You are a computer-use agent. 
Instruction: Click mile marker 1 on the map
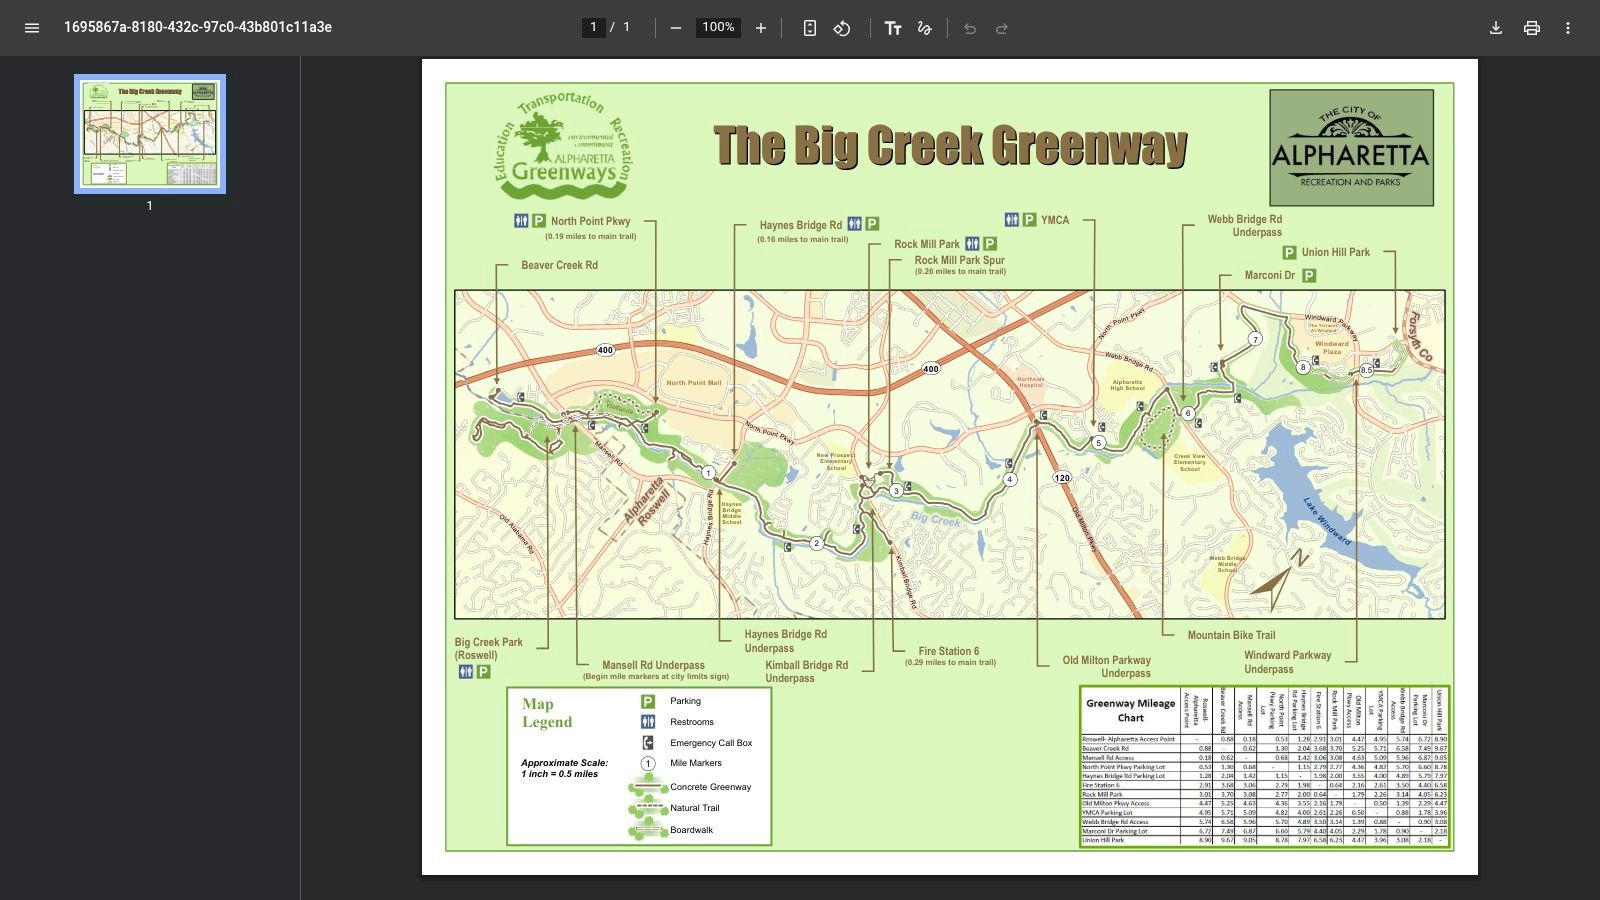tap(708, 473)
